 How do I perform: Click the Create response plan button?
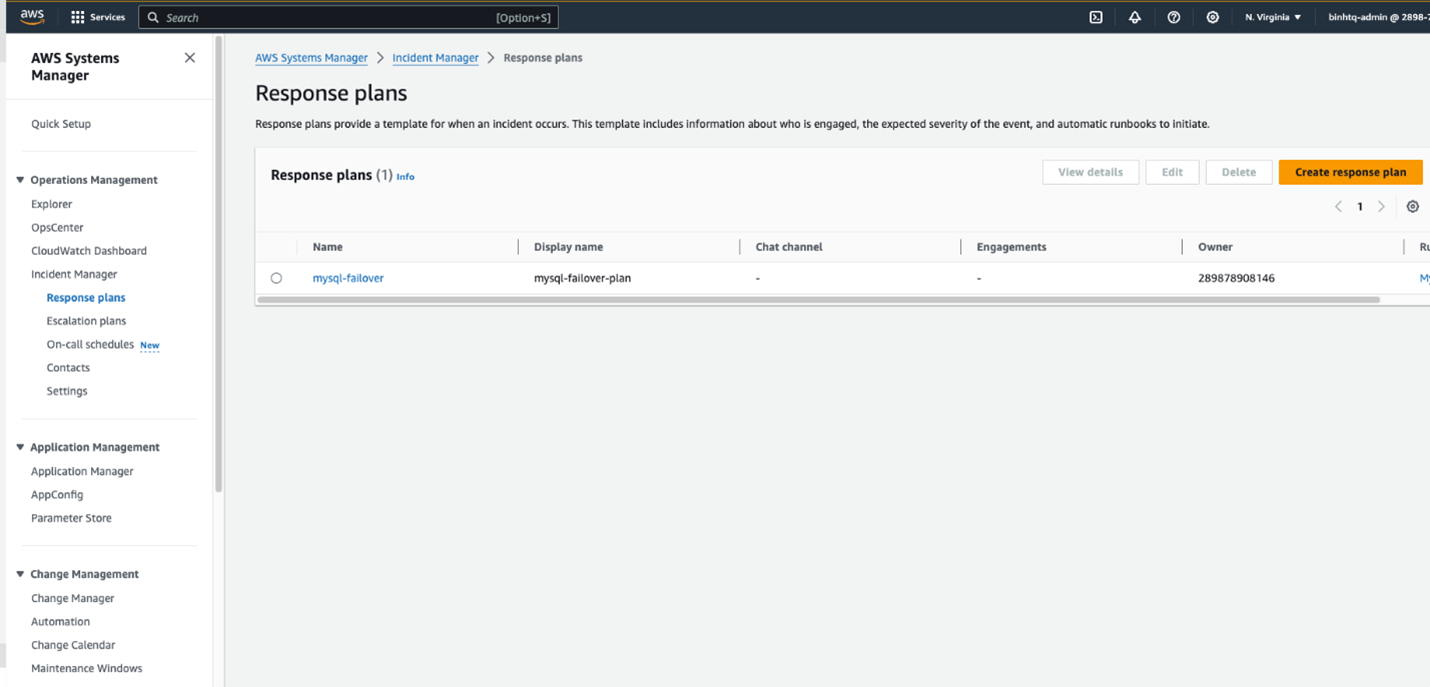[1350, 172]
